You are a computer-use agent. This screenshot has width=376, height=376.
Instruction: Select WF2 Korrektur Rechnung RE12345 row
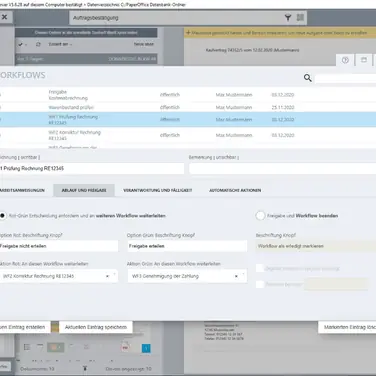(x=188, y=135)
